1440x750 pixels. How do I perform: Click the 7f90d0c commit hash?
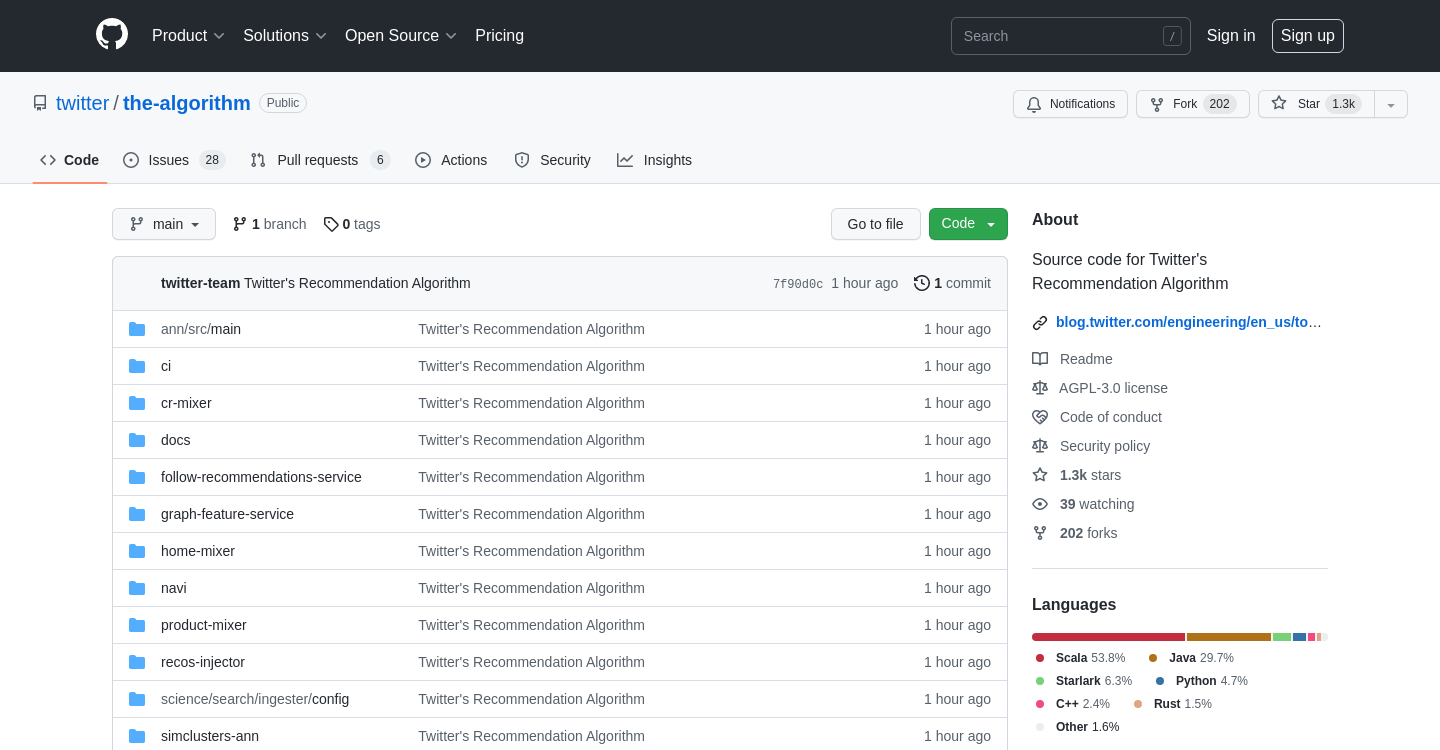point(798,284)
